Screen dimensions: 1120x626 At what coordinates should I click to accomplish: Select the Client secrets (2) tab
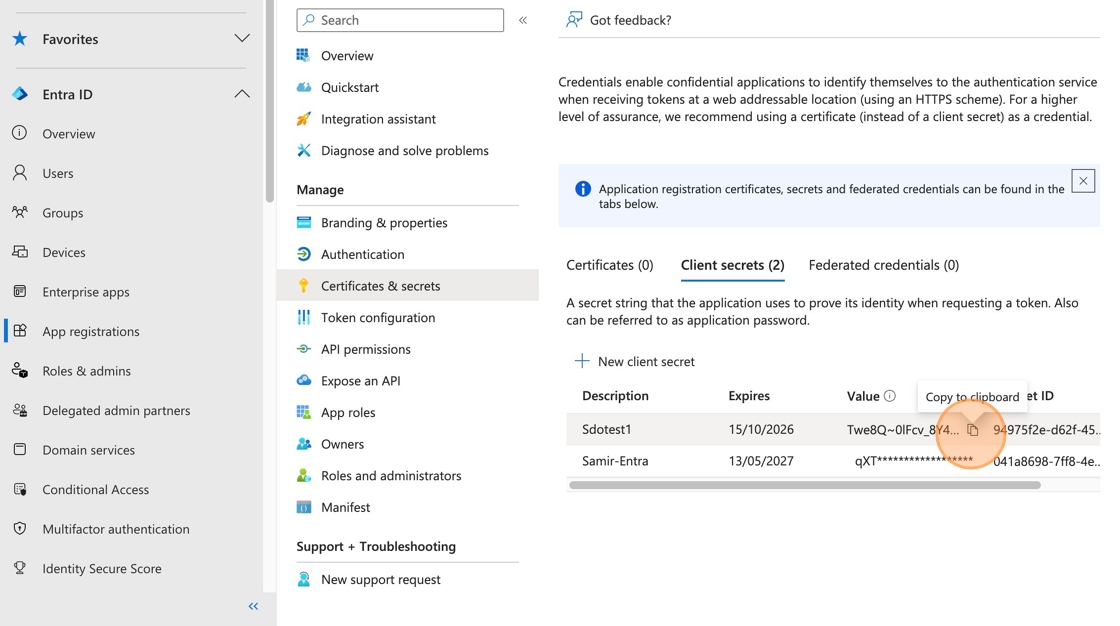coord(732,265)
